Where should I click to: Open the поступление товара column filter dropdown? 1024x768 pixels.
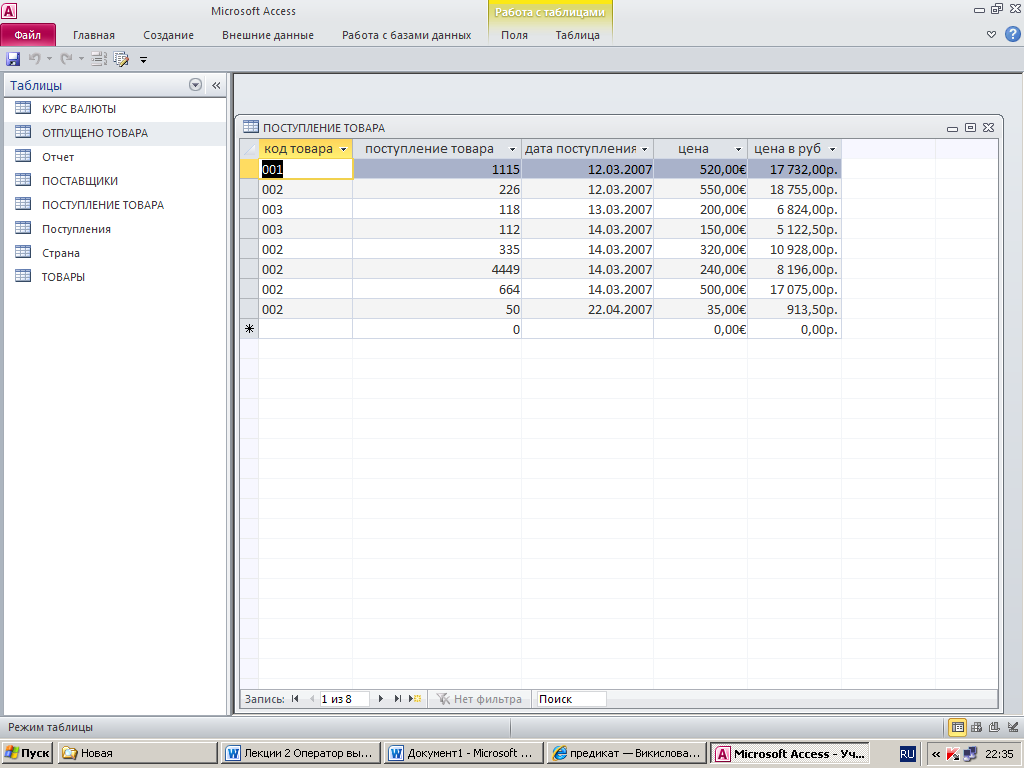point(512,150)
